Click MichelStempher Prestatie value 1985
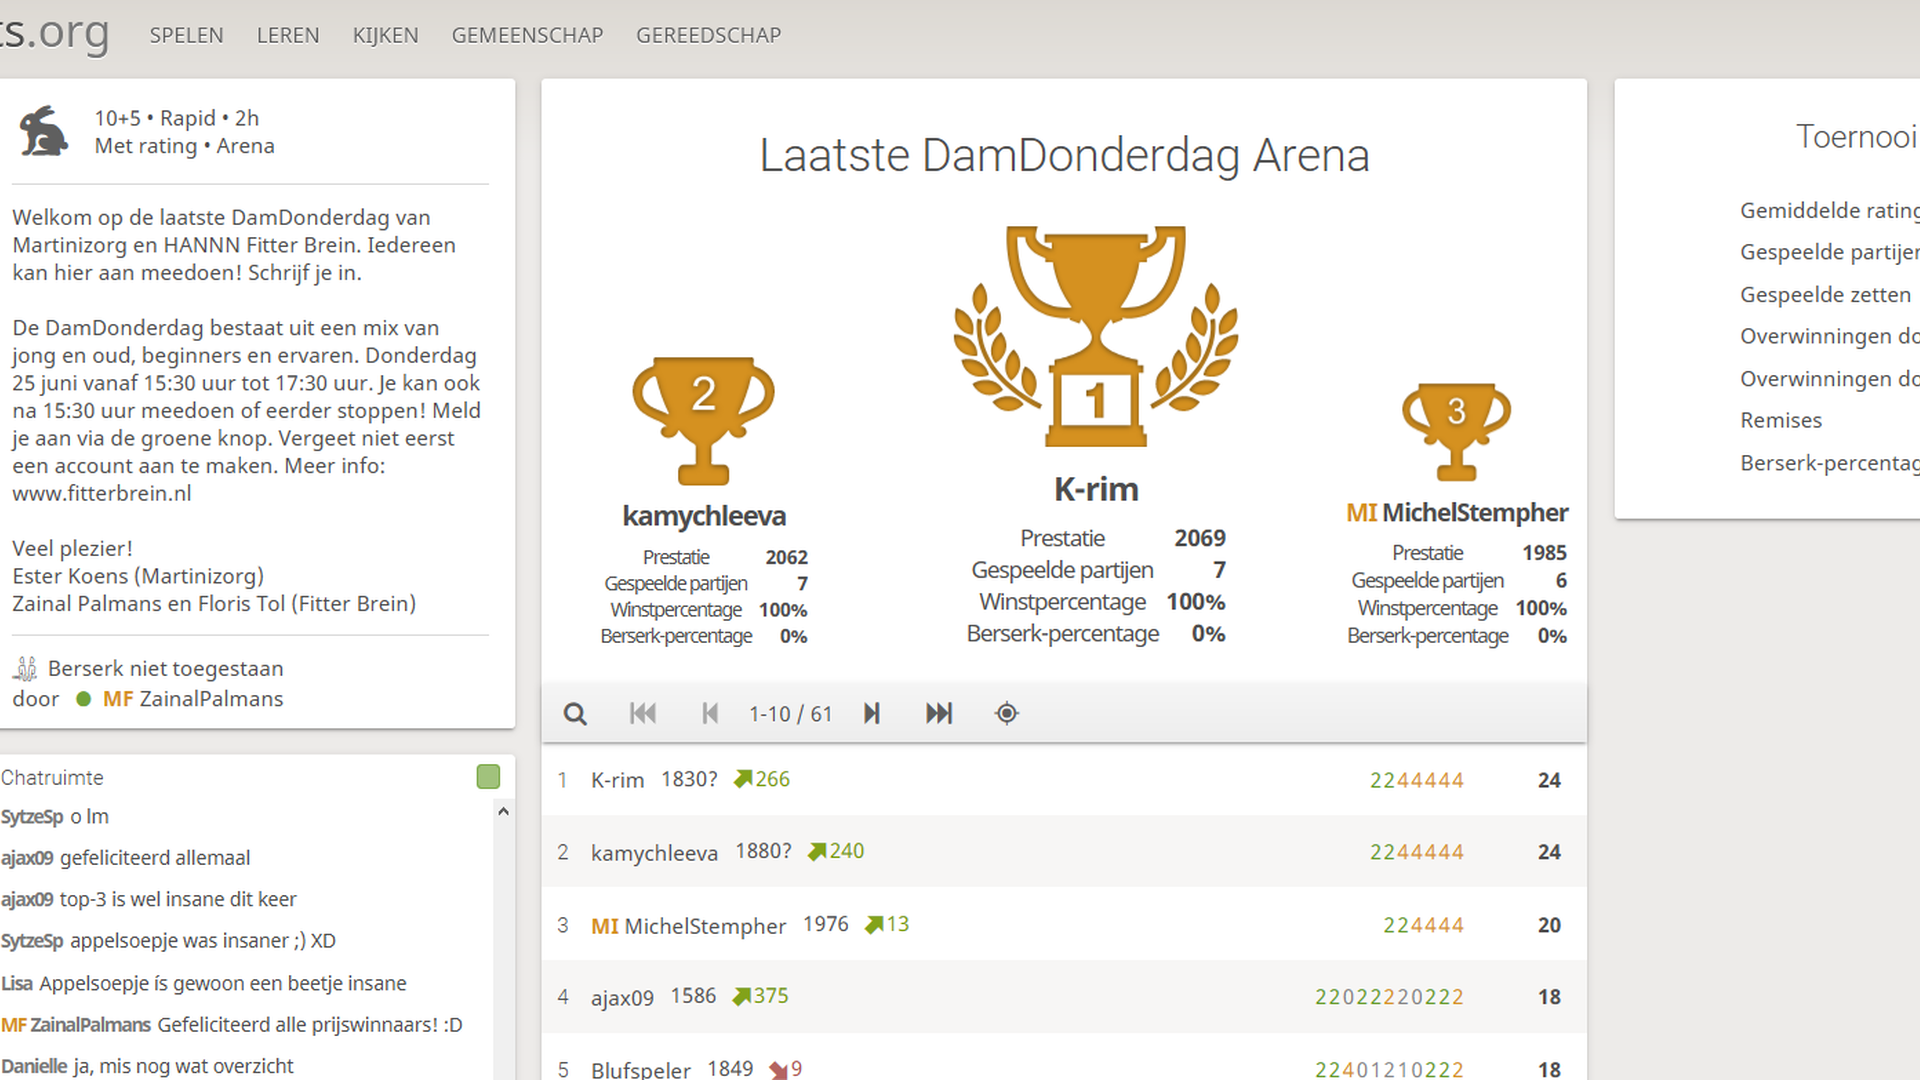1920x1080 pixels. [1544, 553]
